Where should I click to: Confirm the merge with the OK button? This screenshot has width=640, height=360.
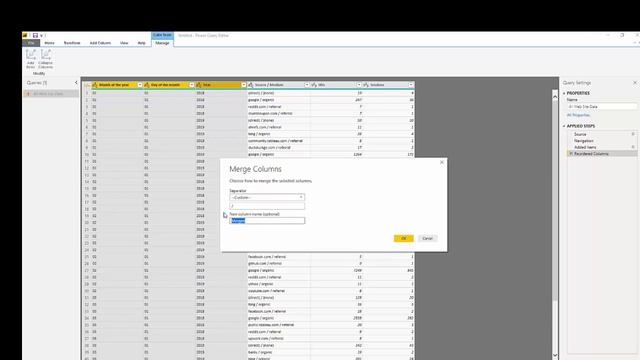click(404, 238)
